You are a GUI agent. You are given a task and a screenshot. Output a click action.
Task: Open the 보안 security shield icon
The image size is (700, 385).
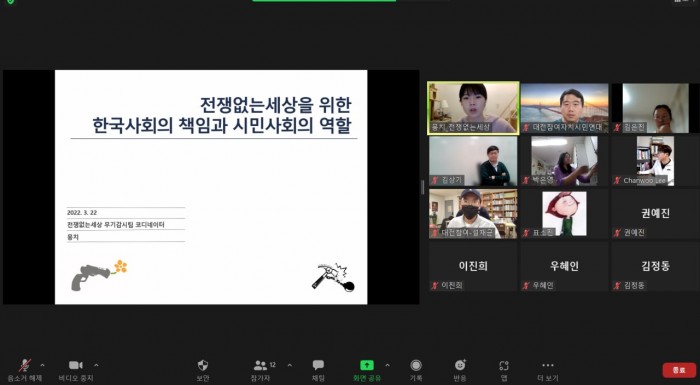pyautogui.click(x=203, y=365)
